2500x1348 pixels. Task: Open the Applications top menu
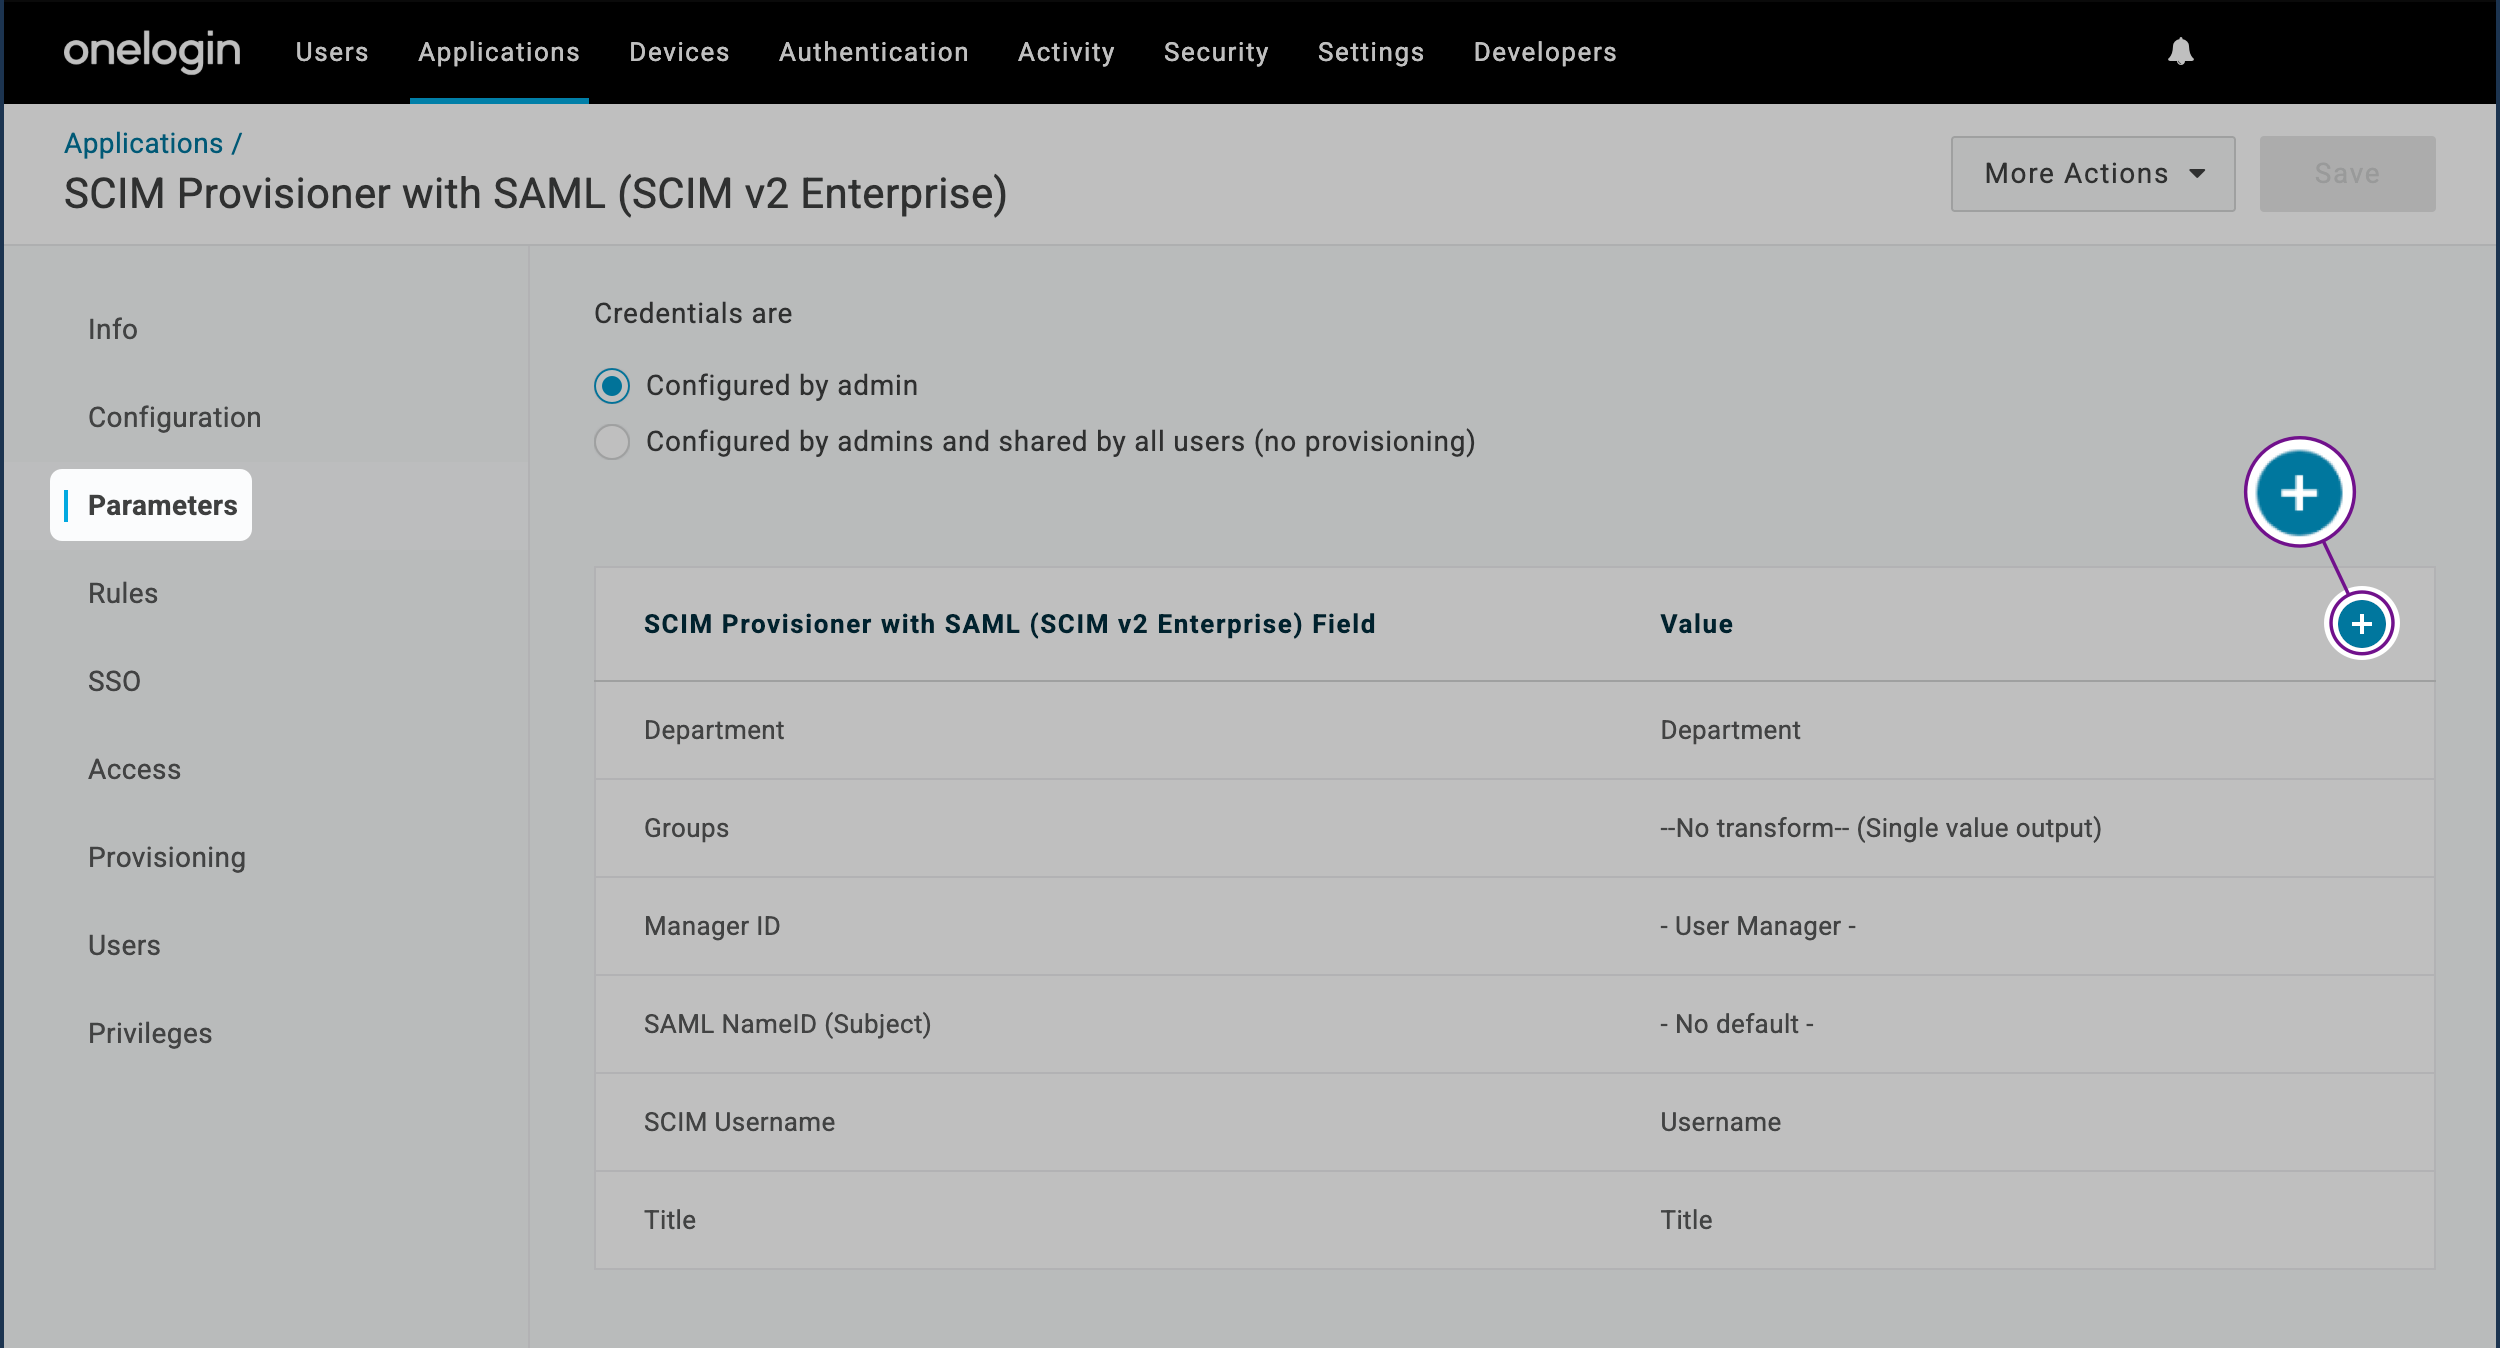pyautogui.click(x=499, y=52)
